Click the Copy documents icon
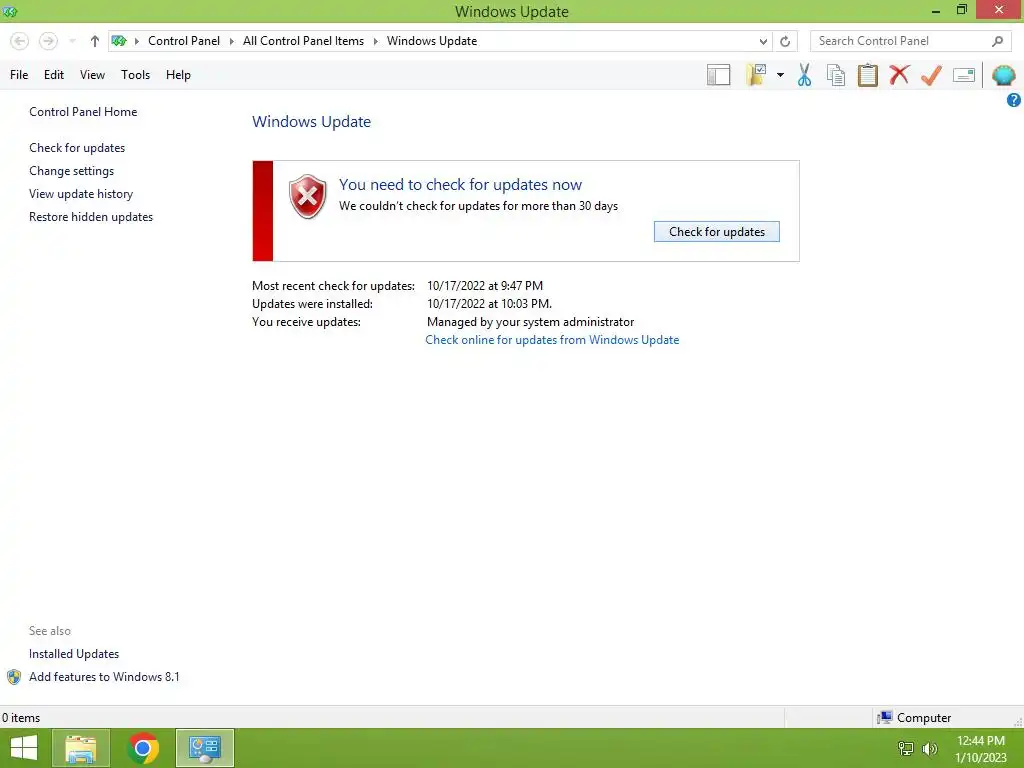The image size is (1024, 768). [x=836, y=75]
